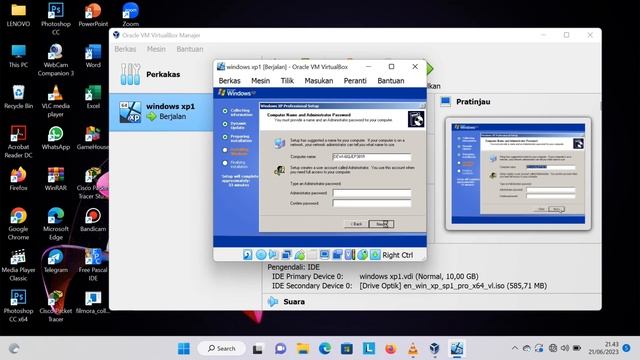Open Telegram desktop shortcut

coord(56,261)
